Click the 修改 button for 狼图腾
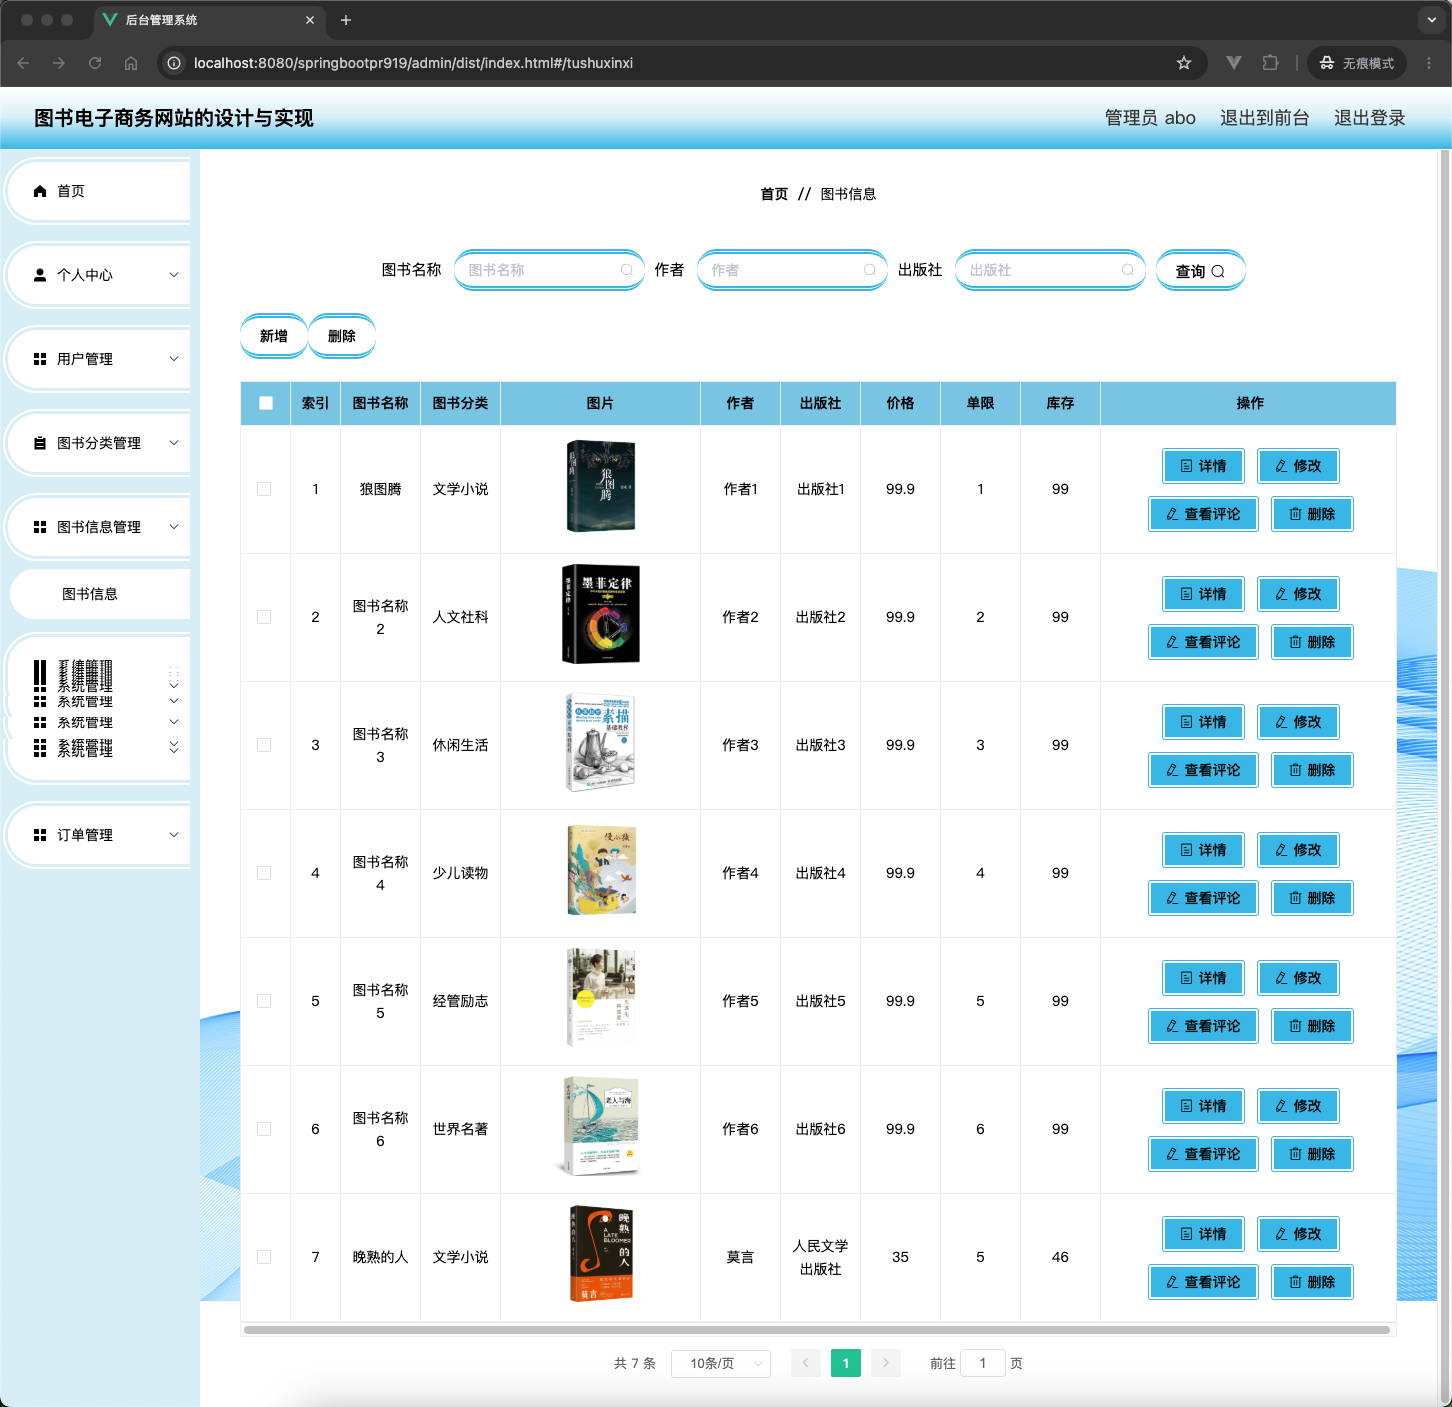The width and height of the screenshot is (1452, 1407). (x=1298, y=466)
